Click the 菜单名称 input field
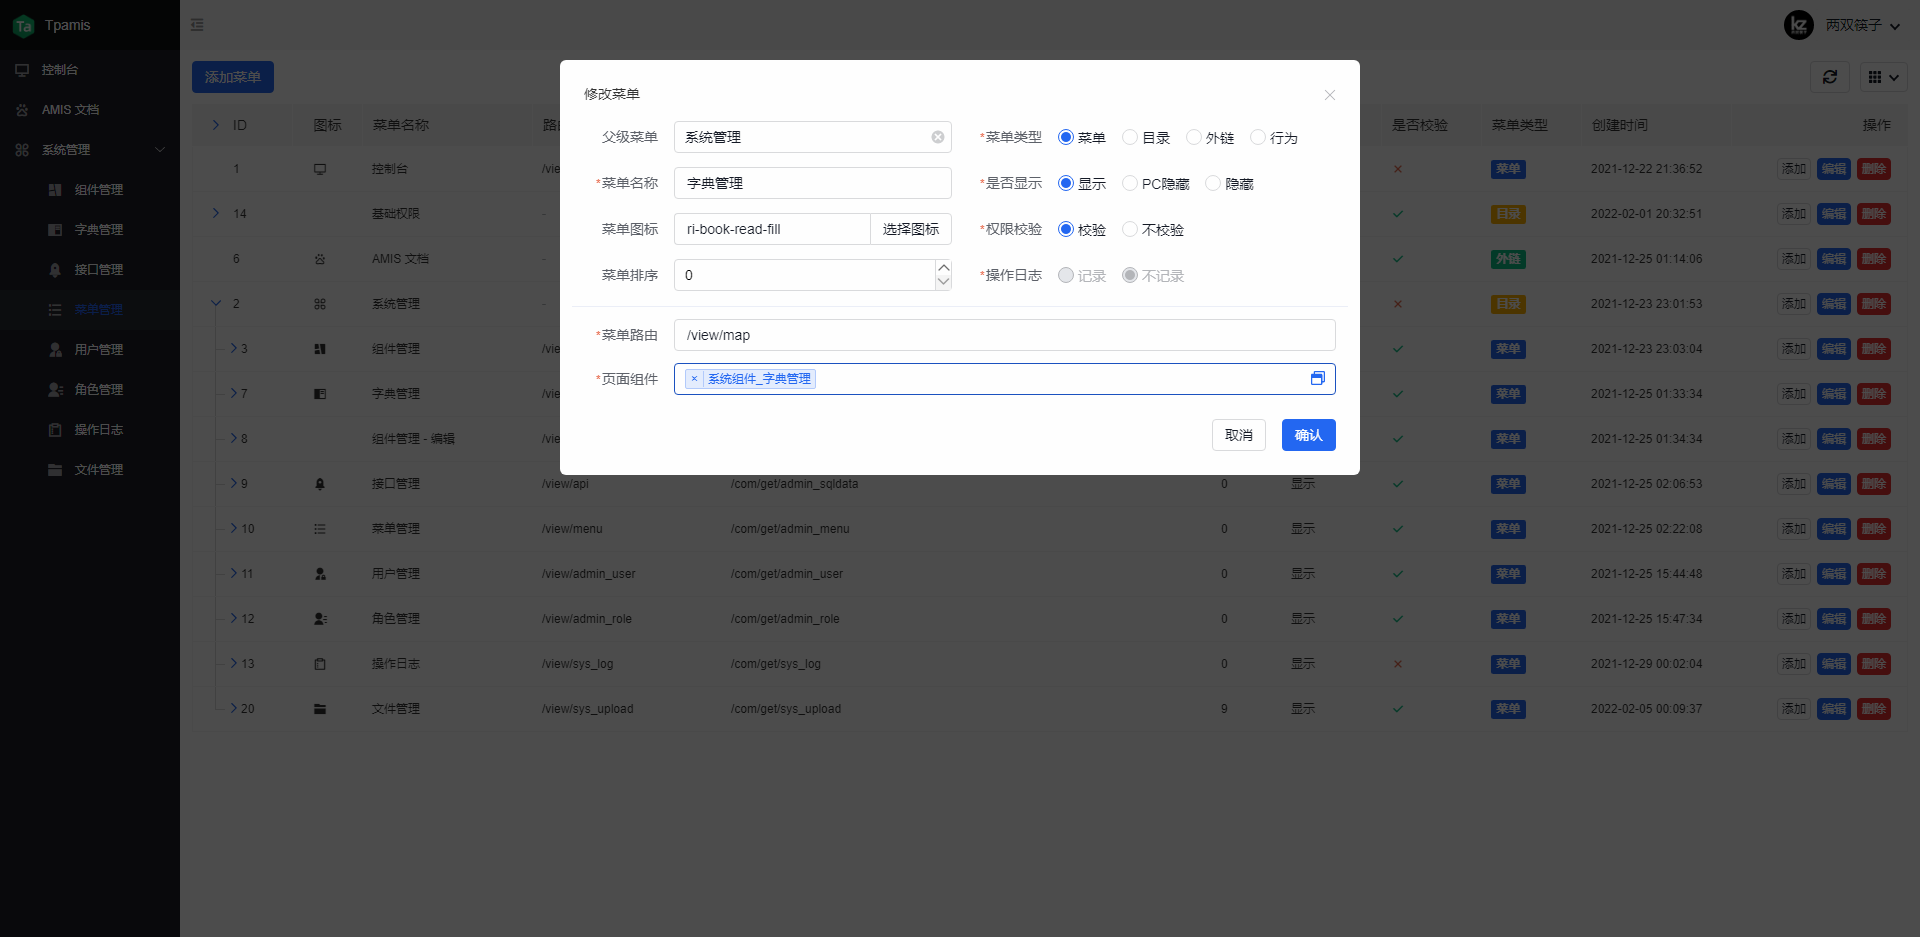The width and height of the screenshot is (1920, 937). pyautogui.click(x=813, y=183)
